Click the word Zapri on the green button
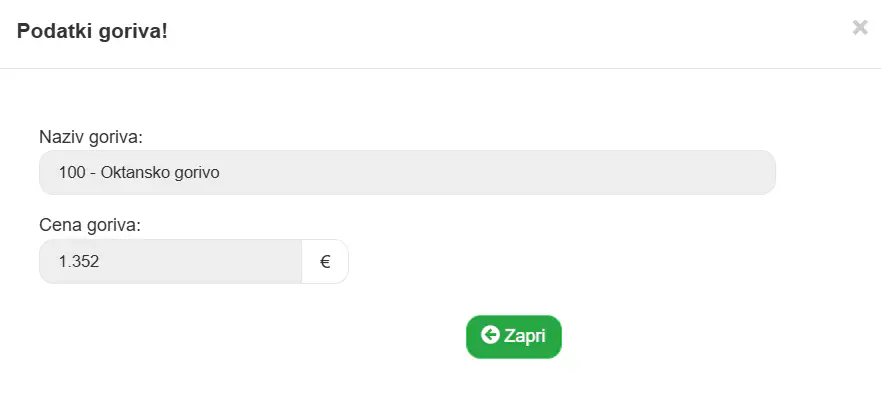This screenshot has height=413, width=881. tap(525, 336)
